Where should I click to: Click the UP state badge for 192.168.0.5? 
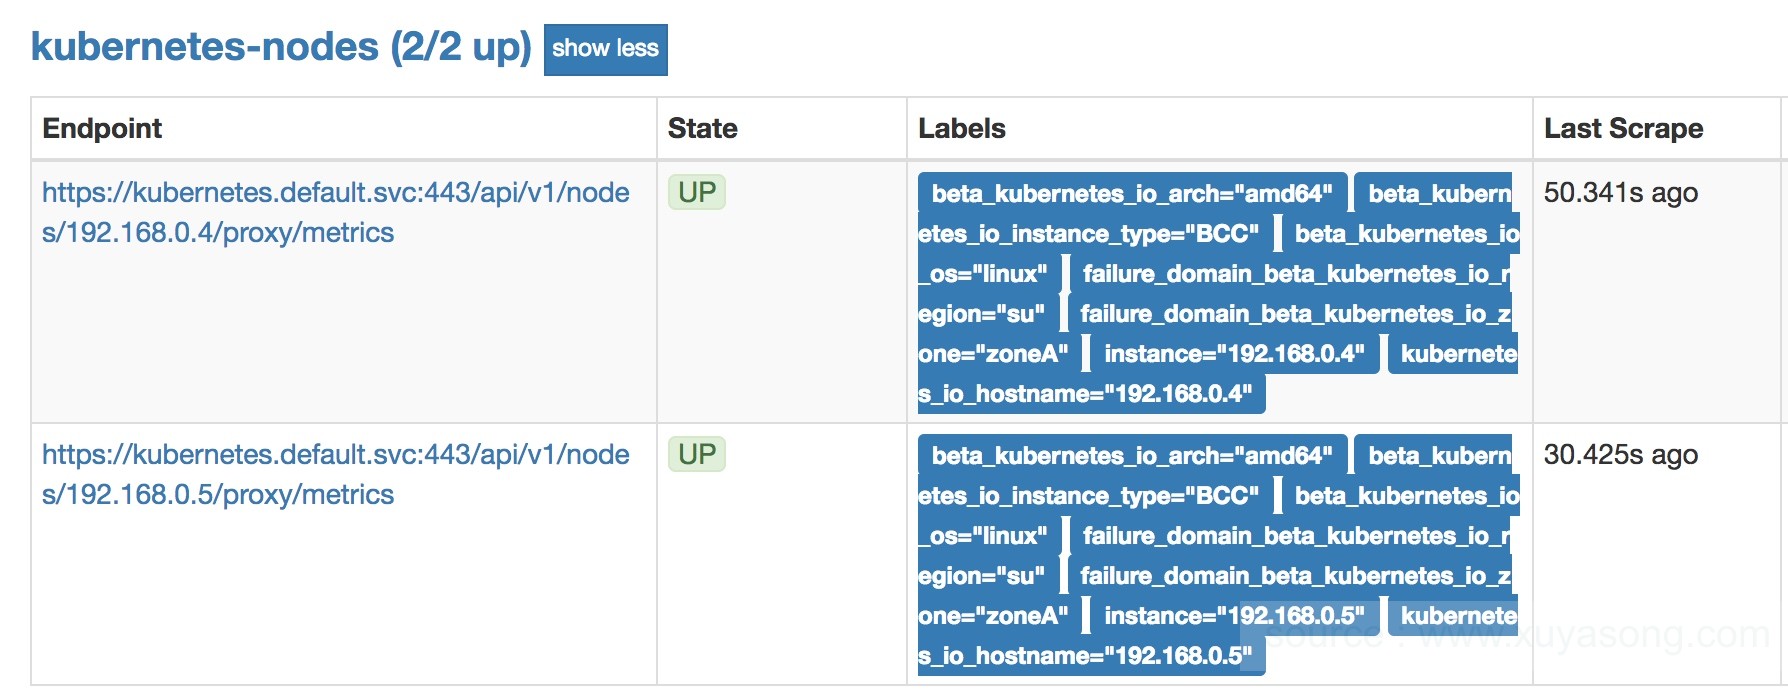[x=697, y=454]
